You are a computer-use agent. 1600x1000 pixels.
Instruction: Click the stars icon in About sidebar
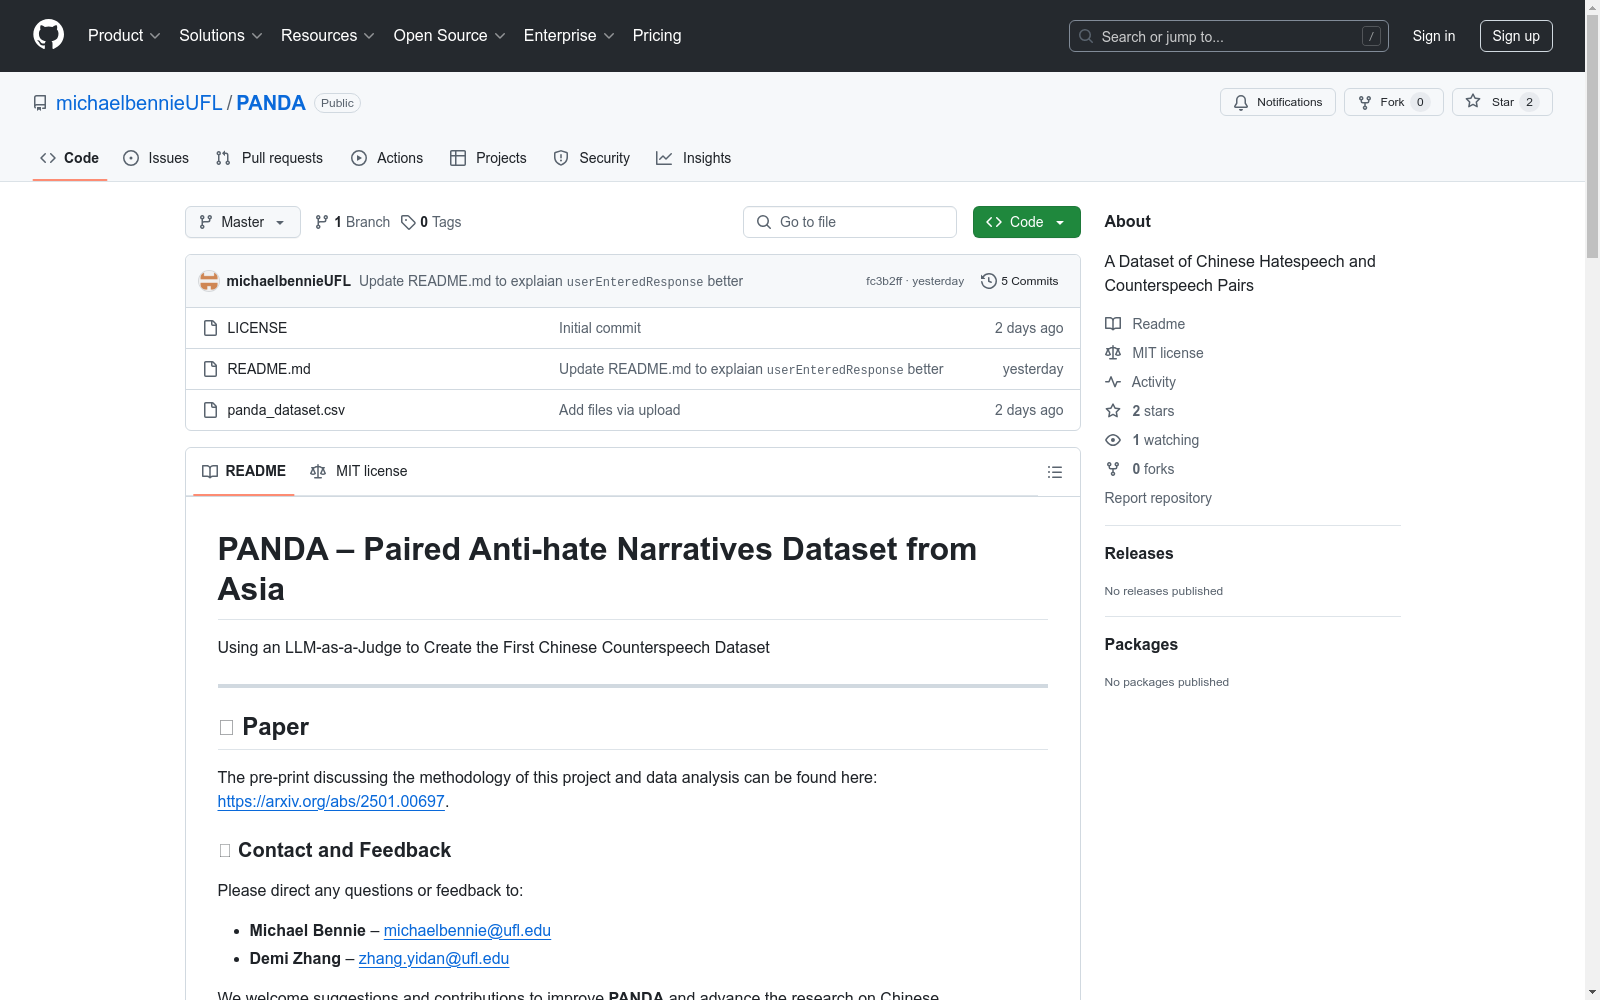pos(1113,411)
